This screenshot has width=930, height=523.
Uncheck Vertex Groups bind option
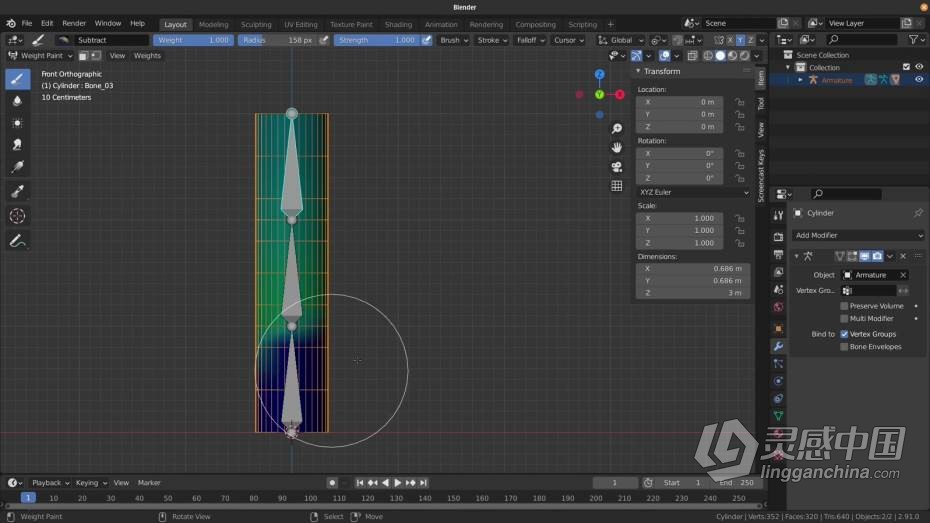click(844, 334)
